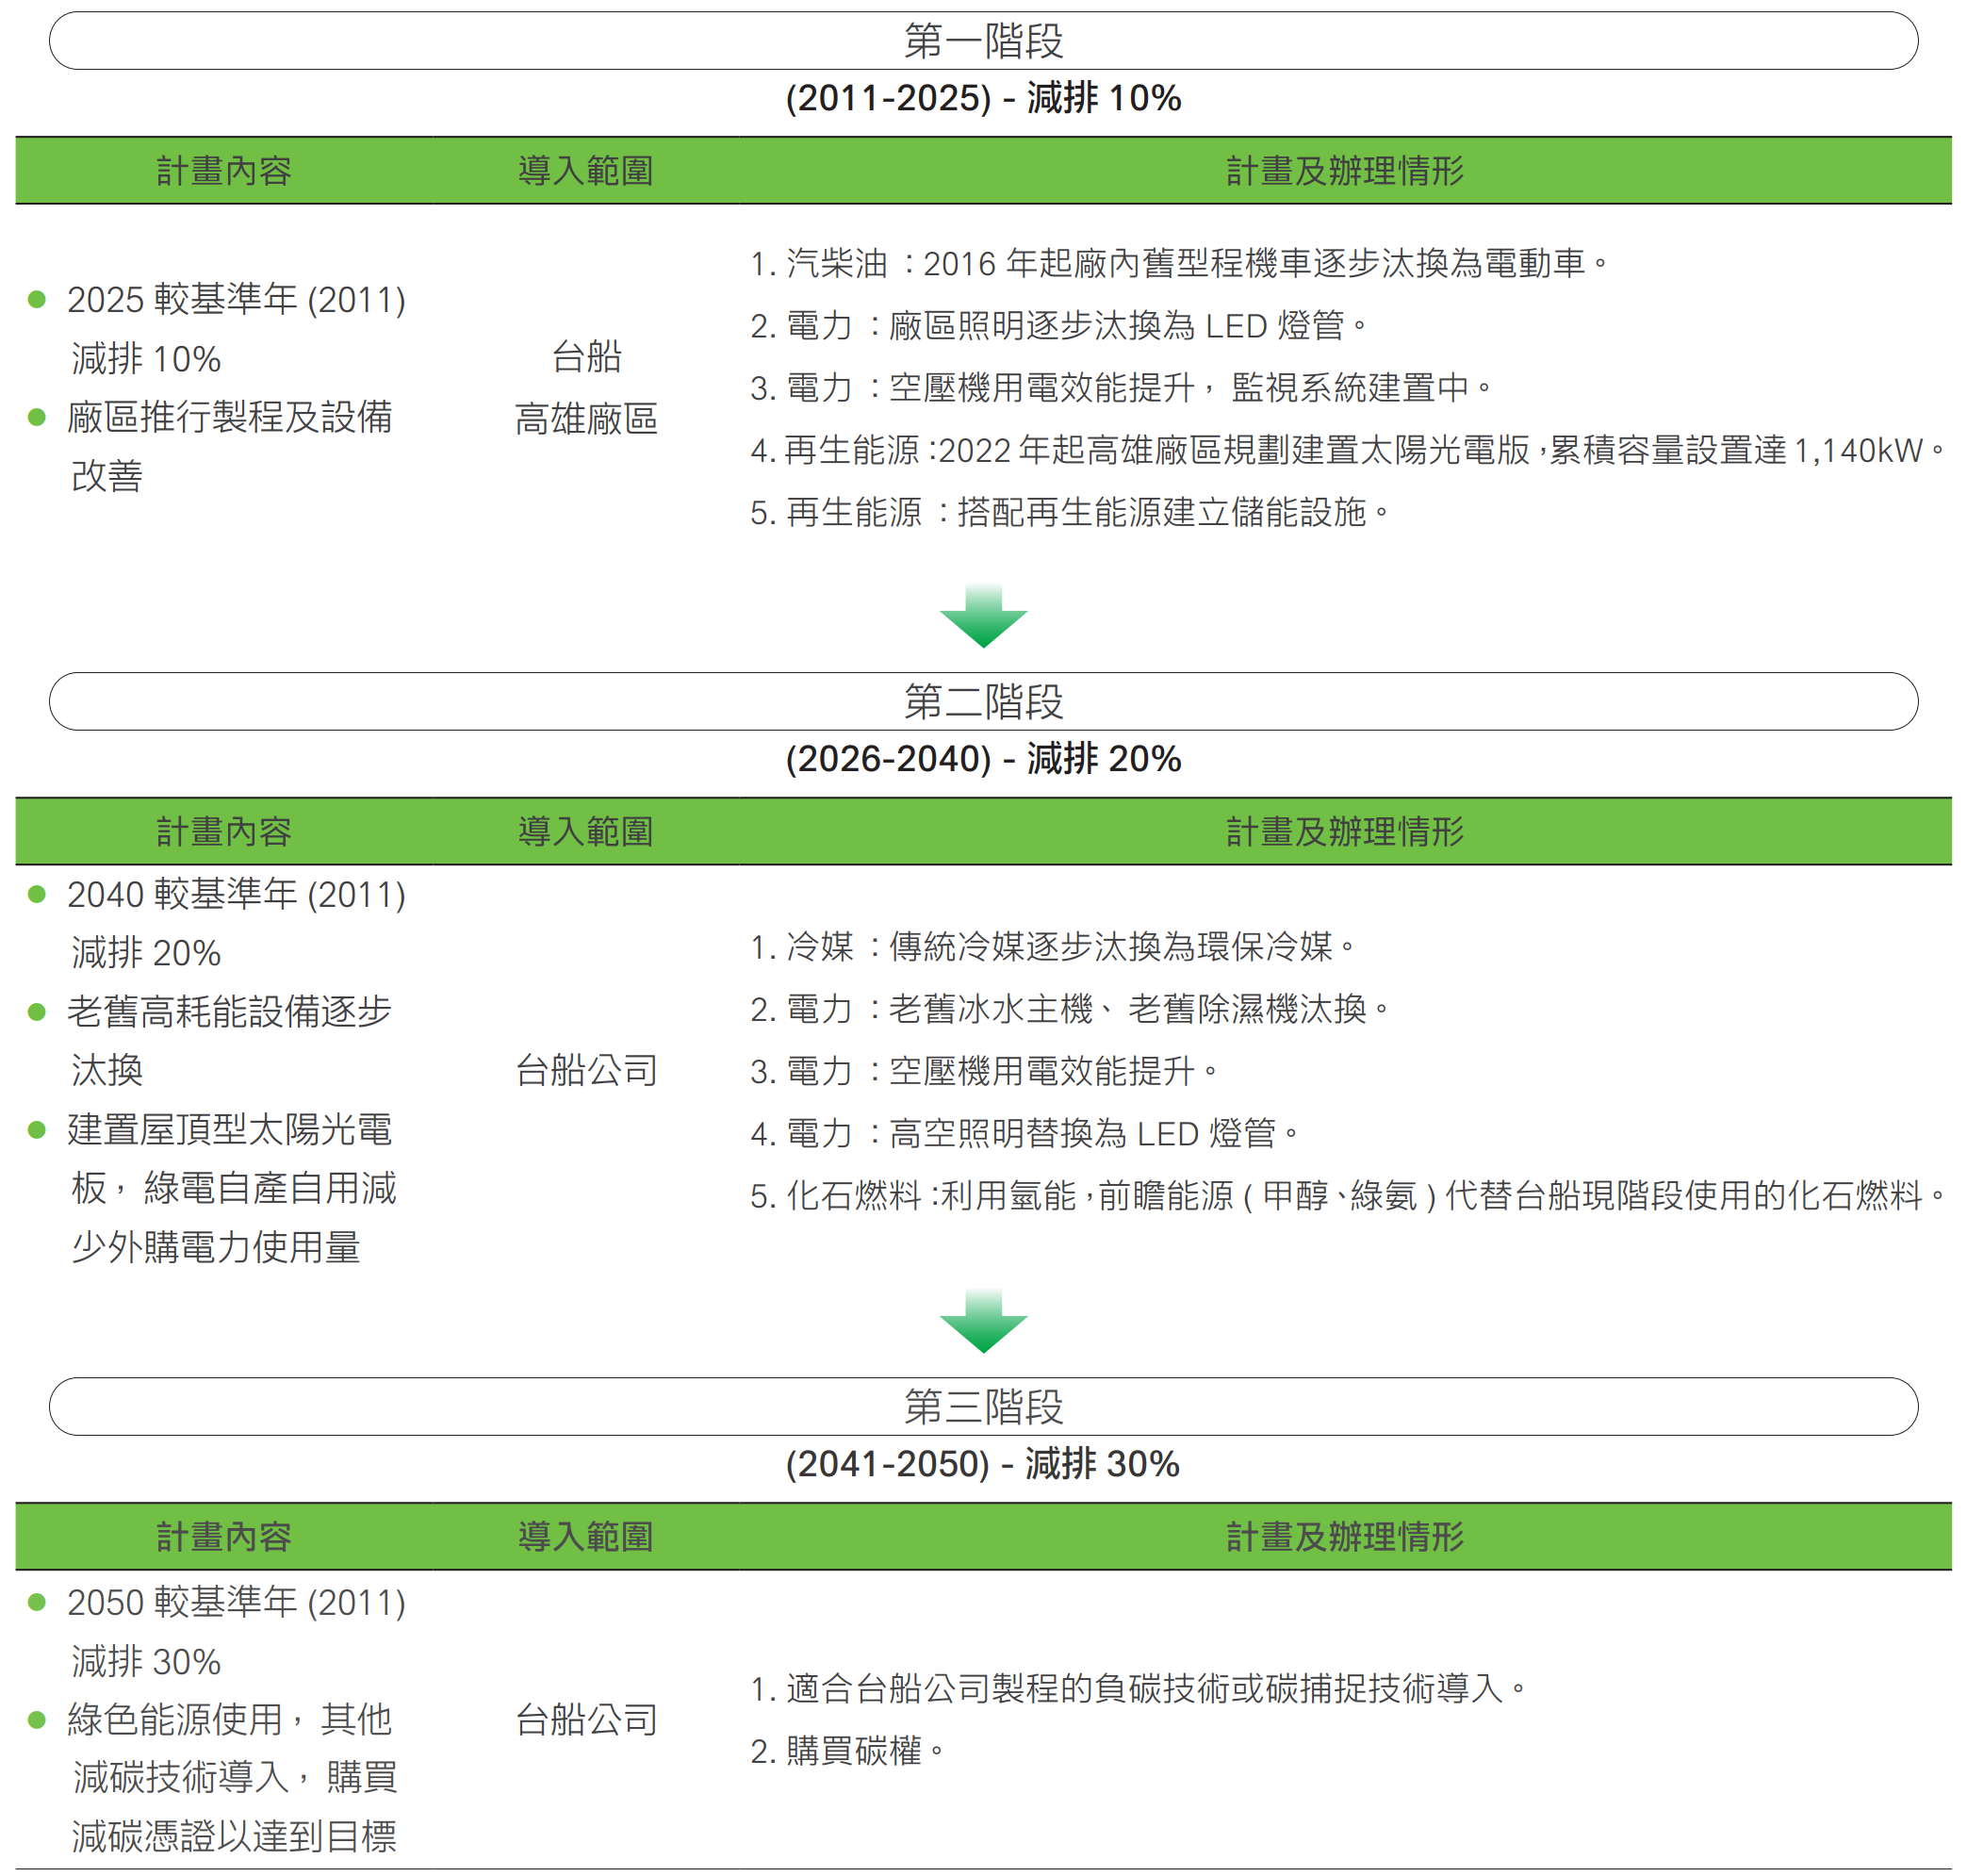Click the green bullet beside 2025 較基準年
Screen dimensions: 1967x1876
tap(37, 299)
